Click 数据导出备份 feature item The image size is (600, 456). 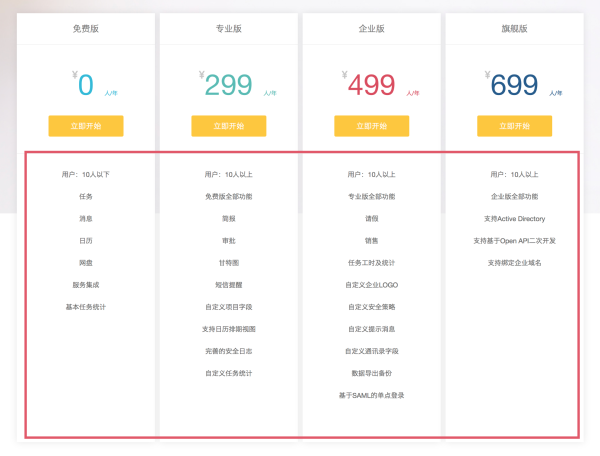[372, 373]
